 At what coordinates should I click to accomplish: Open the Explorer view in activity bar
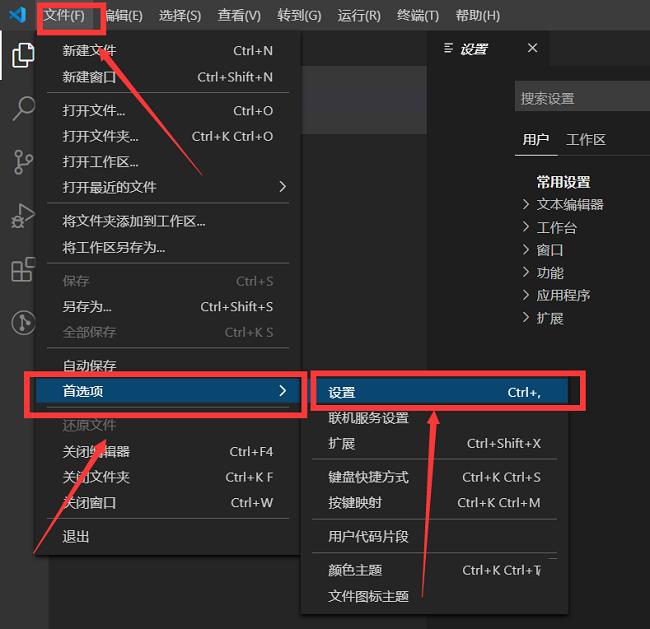pyautogui.click(x=22, y=56)
